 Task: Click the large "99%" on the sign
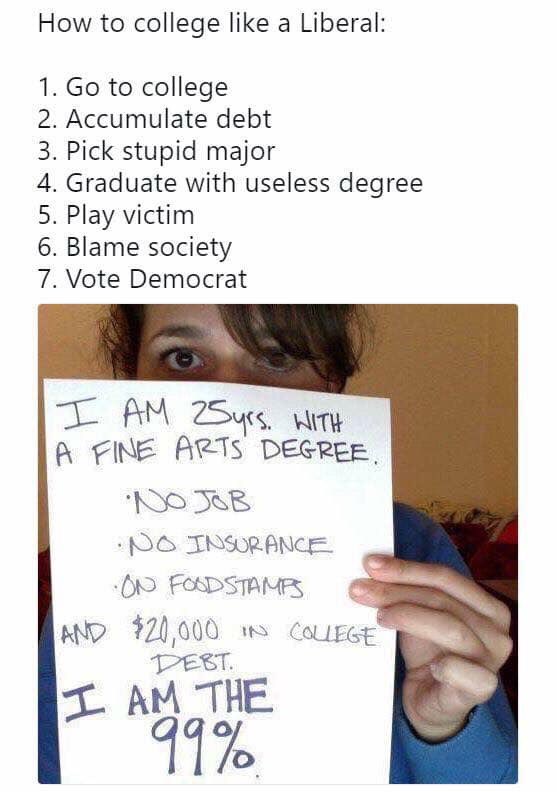click(204, 748)
